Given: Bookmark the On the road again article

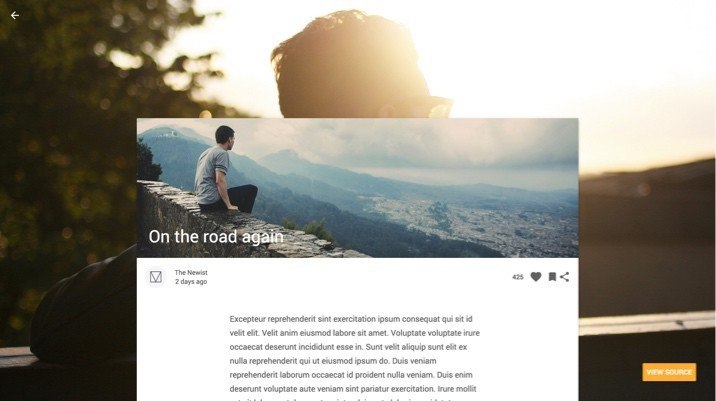Looking at the screenshot, I should pos(552,277).
